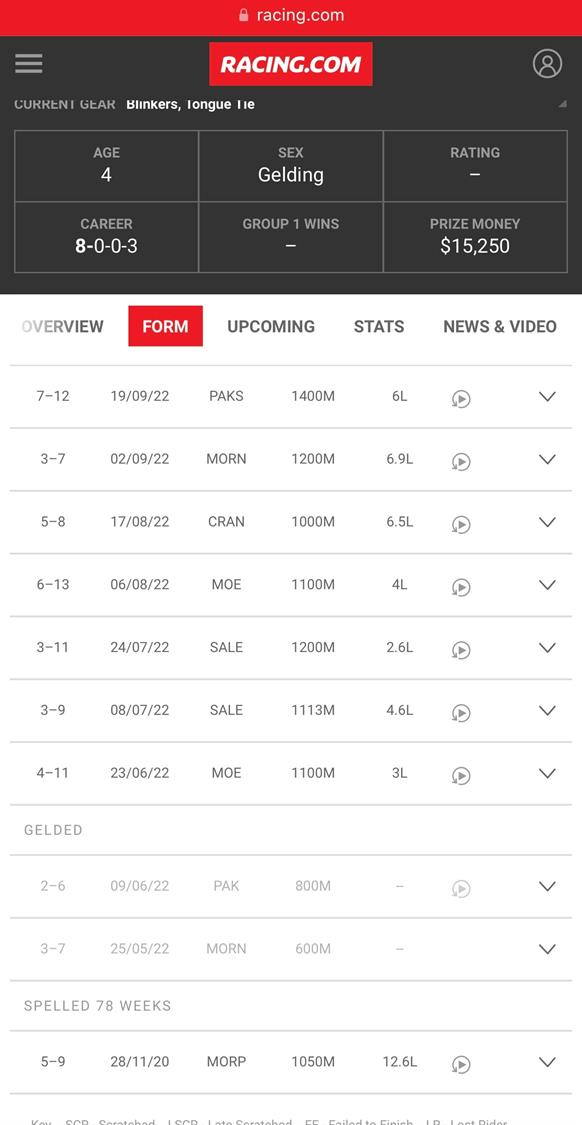This screenshot has height=1125, width=582.
Task: Play replay of 19/09/22 PAKS race
Action: tap(461, 398)
